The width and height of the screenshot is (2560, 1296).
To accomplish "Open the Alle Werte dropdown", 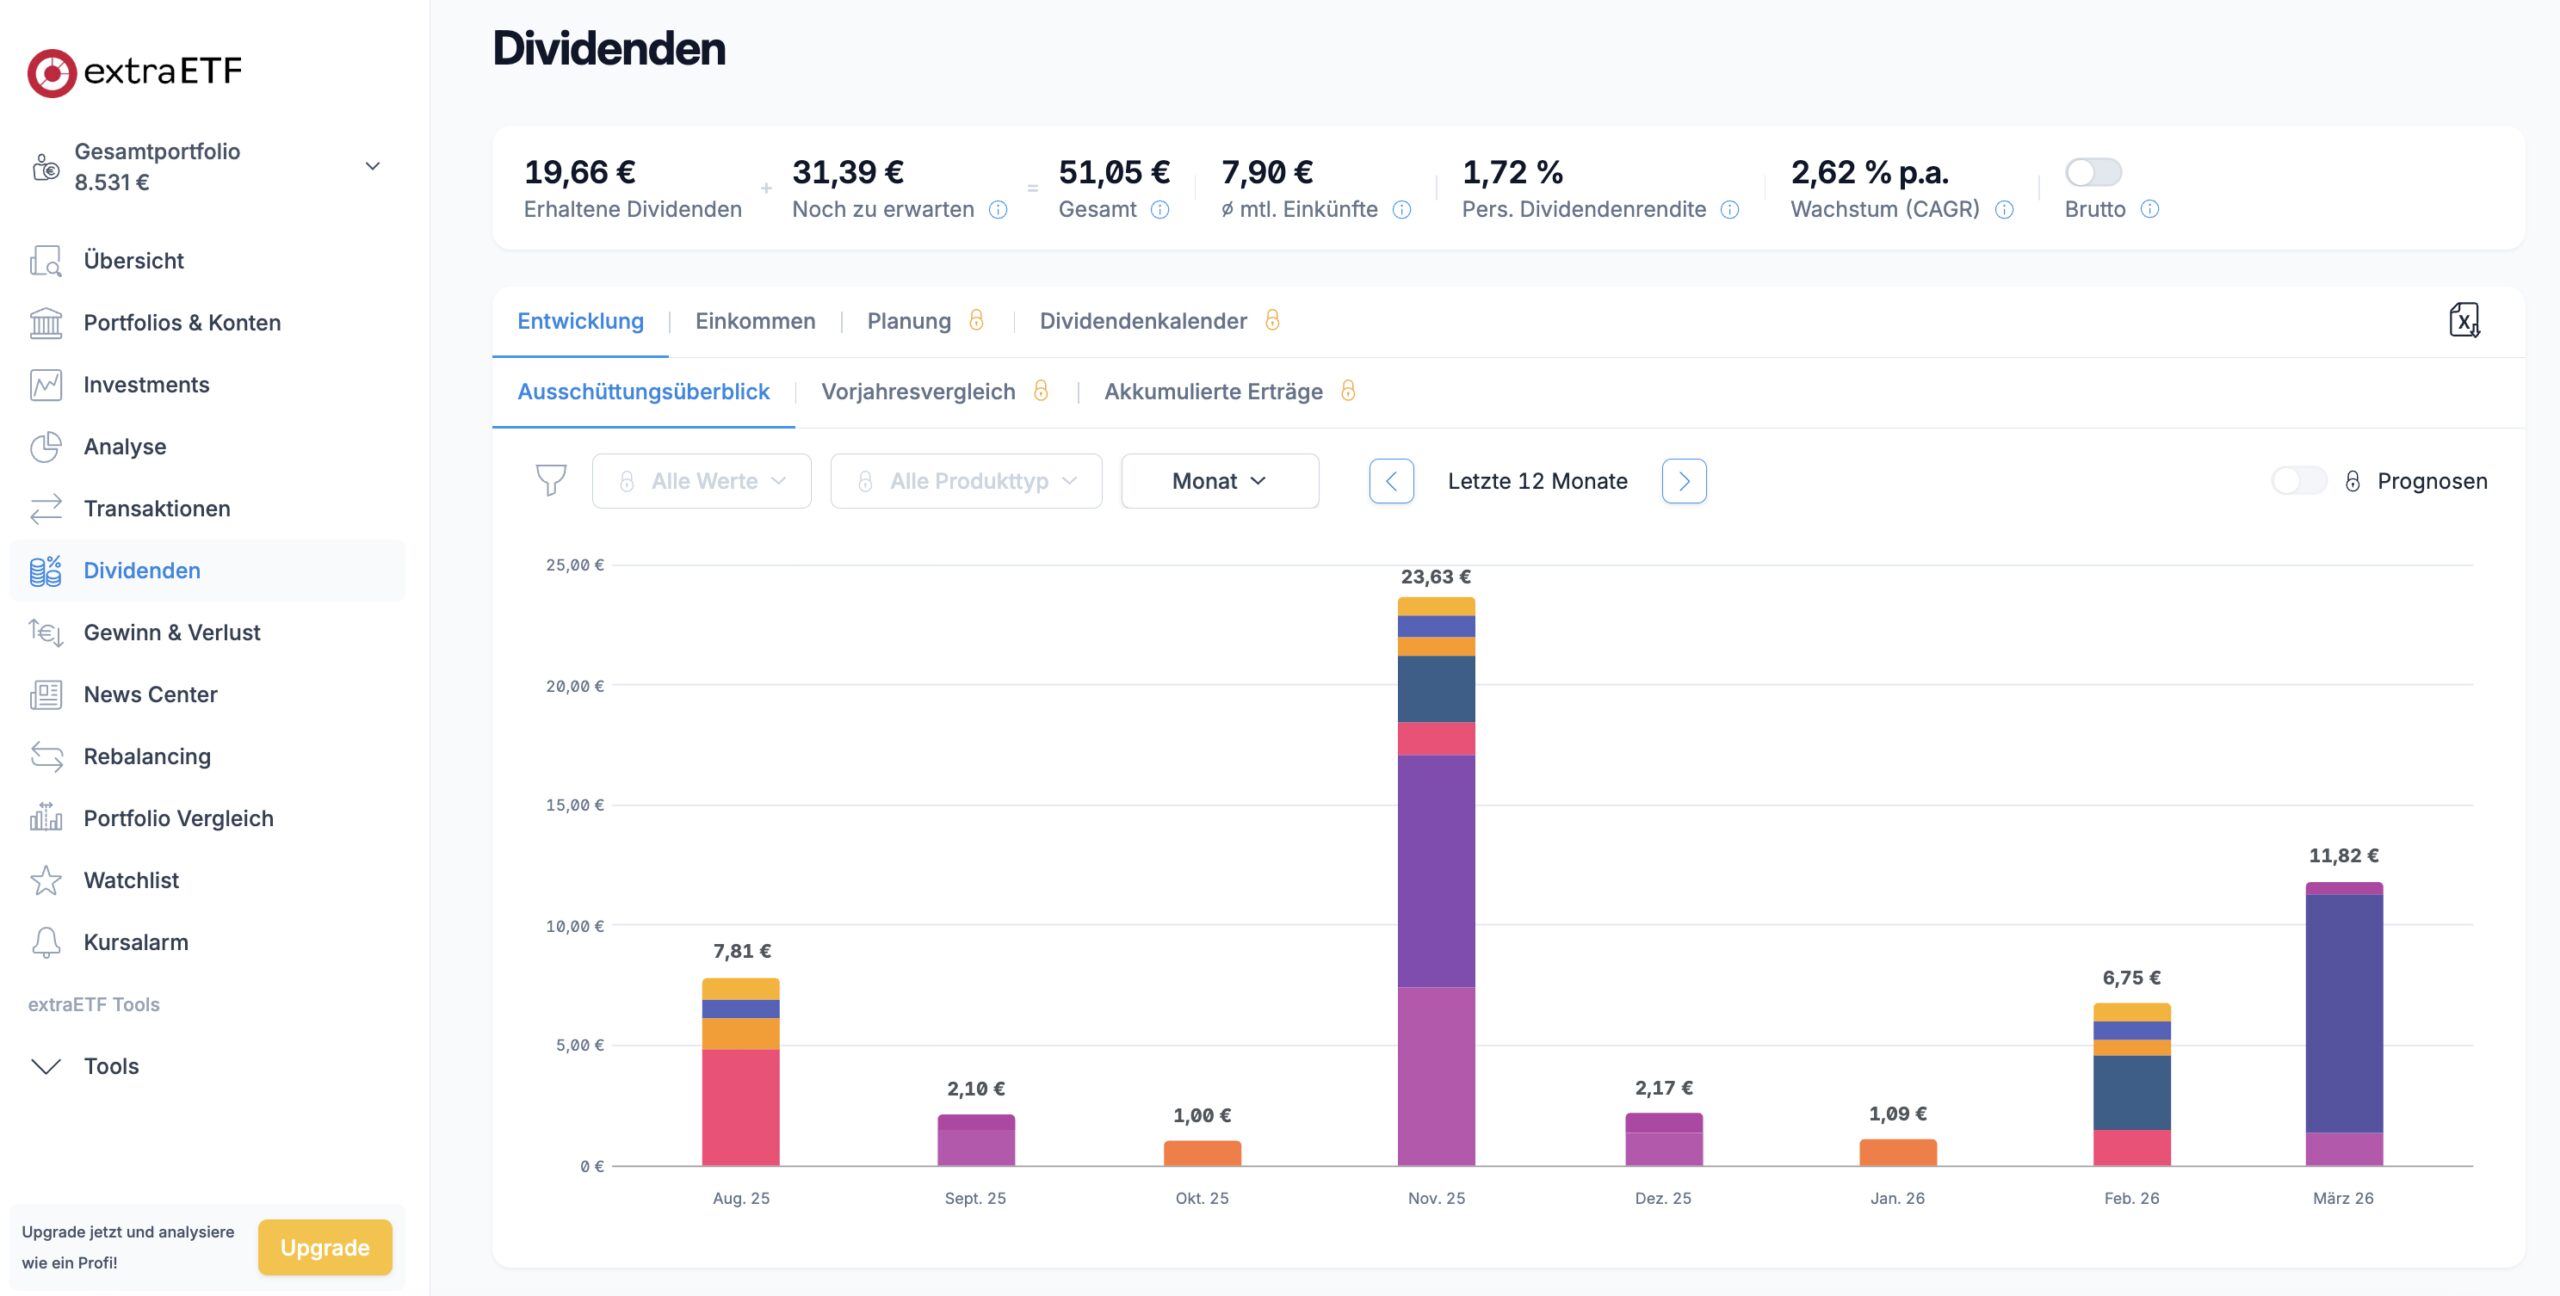I will (702, 481).
